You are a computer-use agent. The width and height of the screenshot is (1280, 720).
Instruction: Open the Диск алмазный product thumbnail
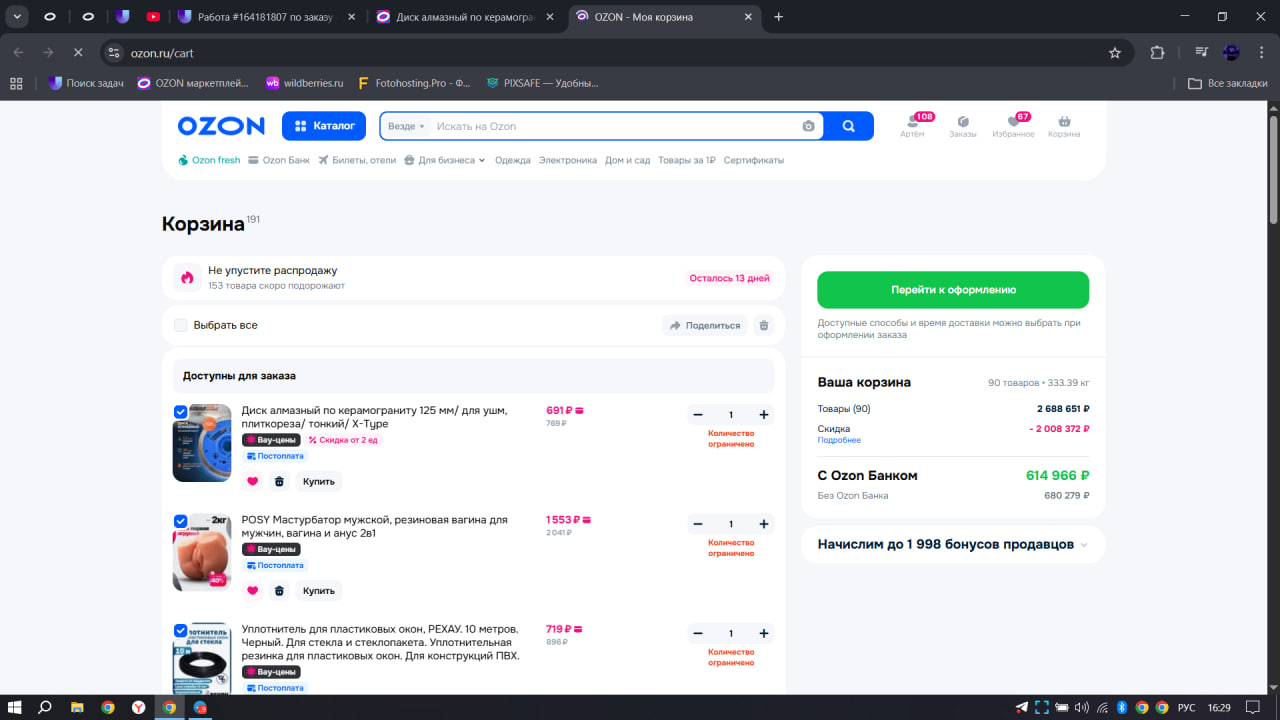click(x=202, y=443)
